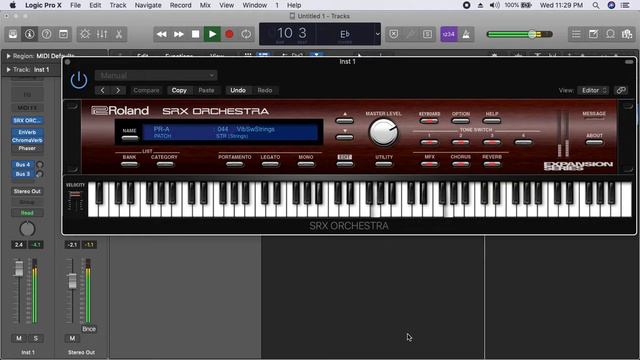Toggle the purple Count-in 1234 button
Screen dimensions: 640x360
tap(449, 34)
